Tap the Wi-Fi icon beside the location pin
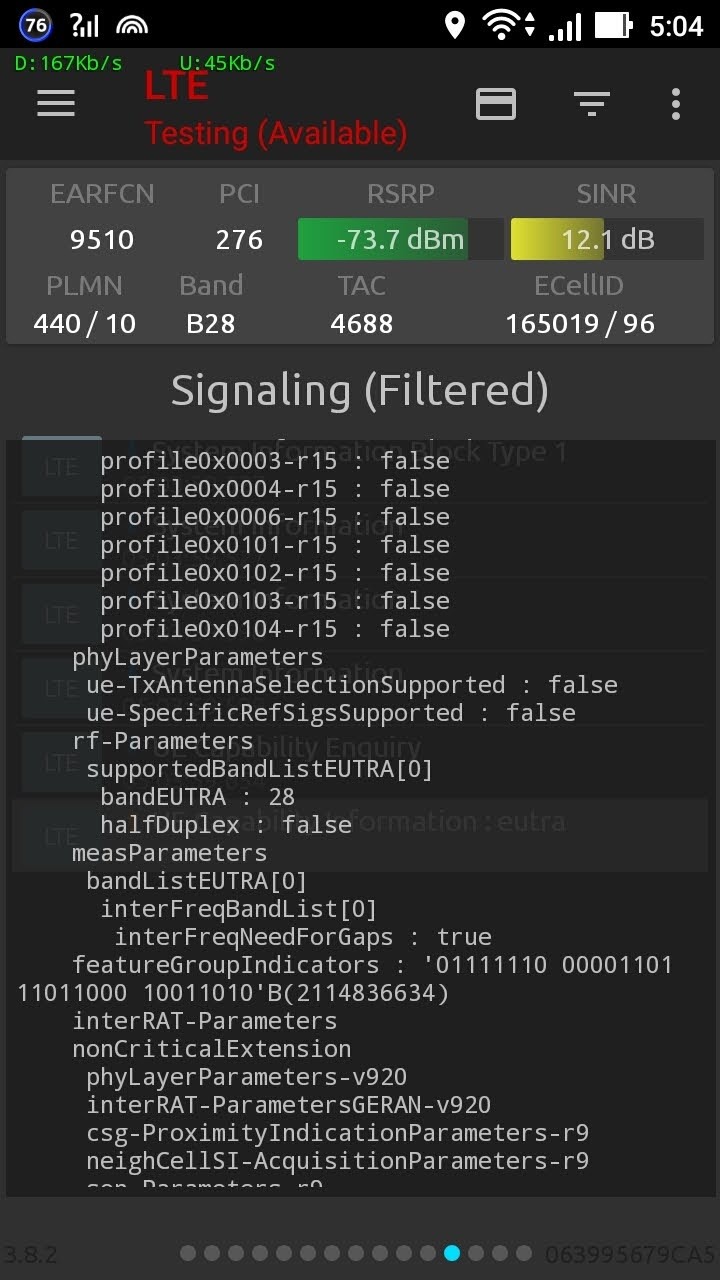720x1280 pixels. [502, 25]
